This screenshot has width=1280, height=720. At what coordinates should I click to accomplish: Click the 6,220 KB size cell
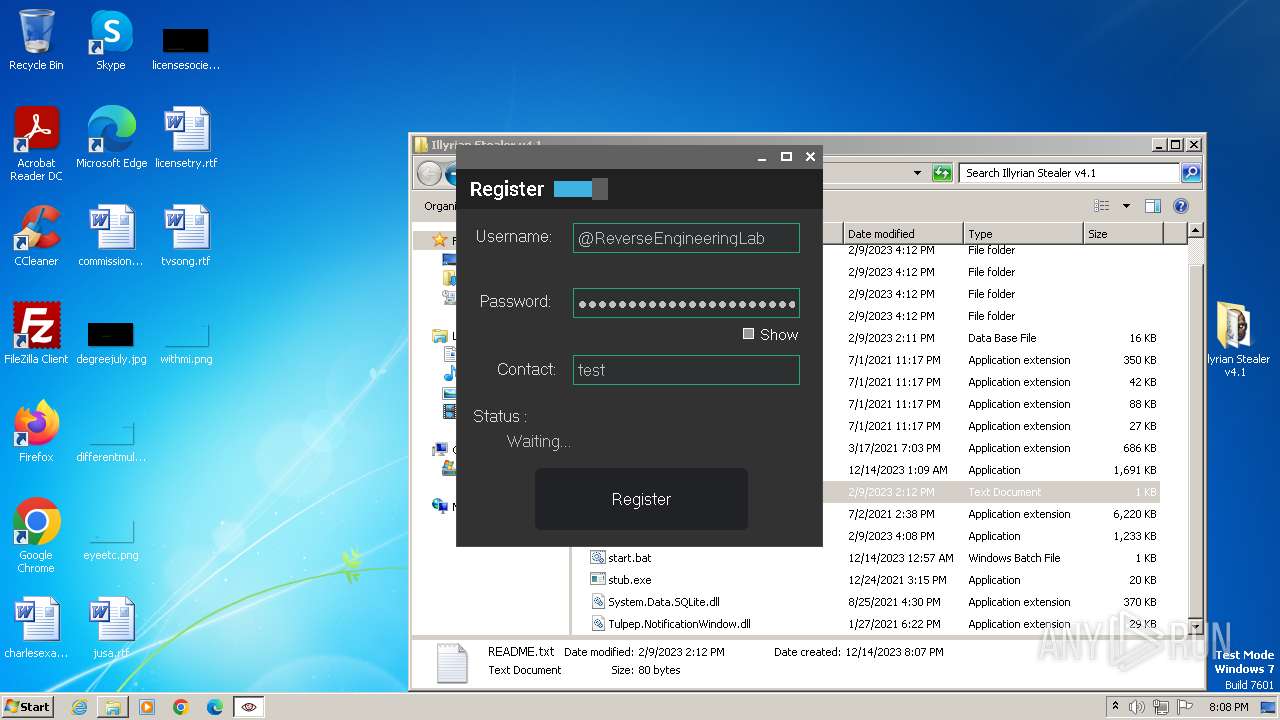[x=1135, y=514]
